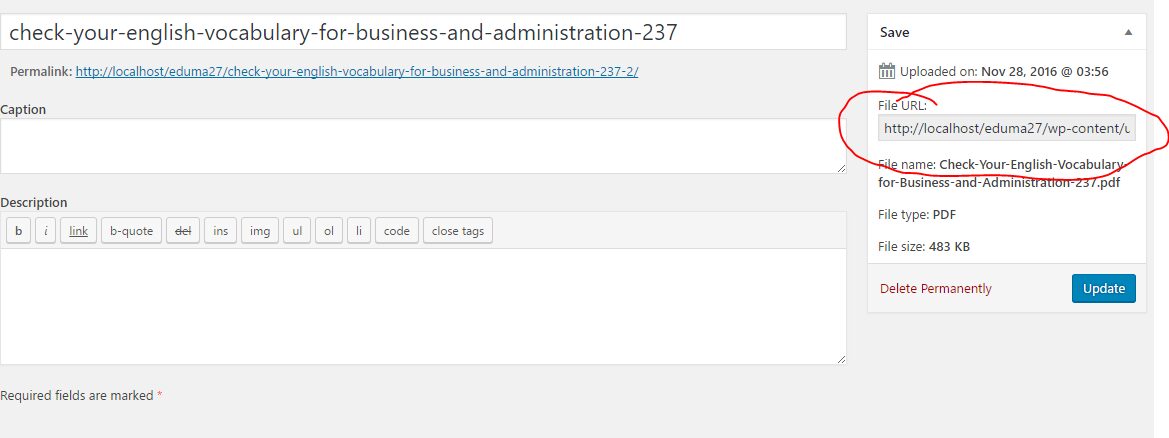Click the li list item quicktag
Screen dimensions: 1169x438
point(358,231)
